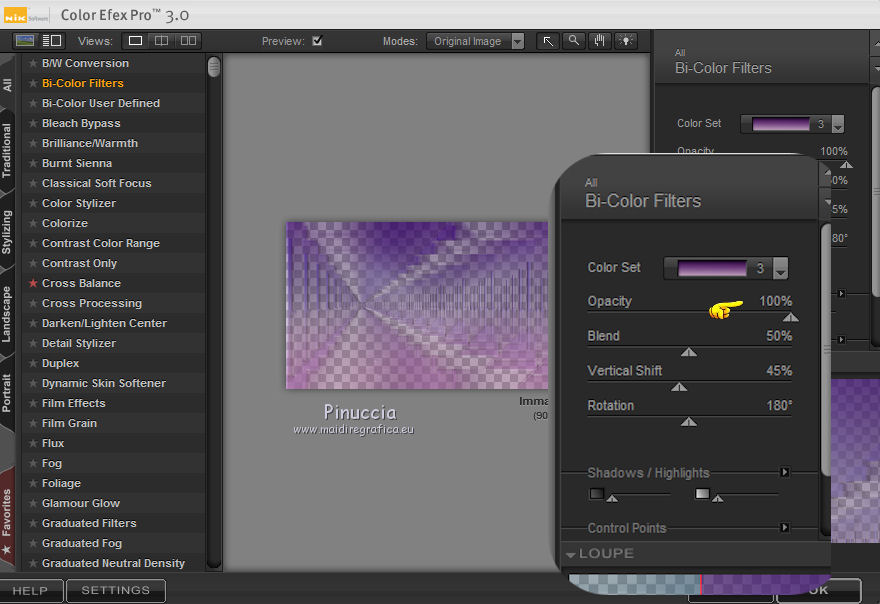The height and width of the screenshot is (604, 880).
Task: Select the Film Effects filter
Action: point(74,403)
